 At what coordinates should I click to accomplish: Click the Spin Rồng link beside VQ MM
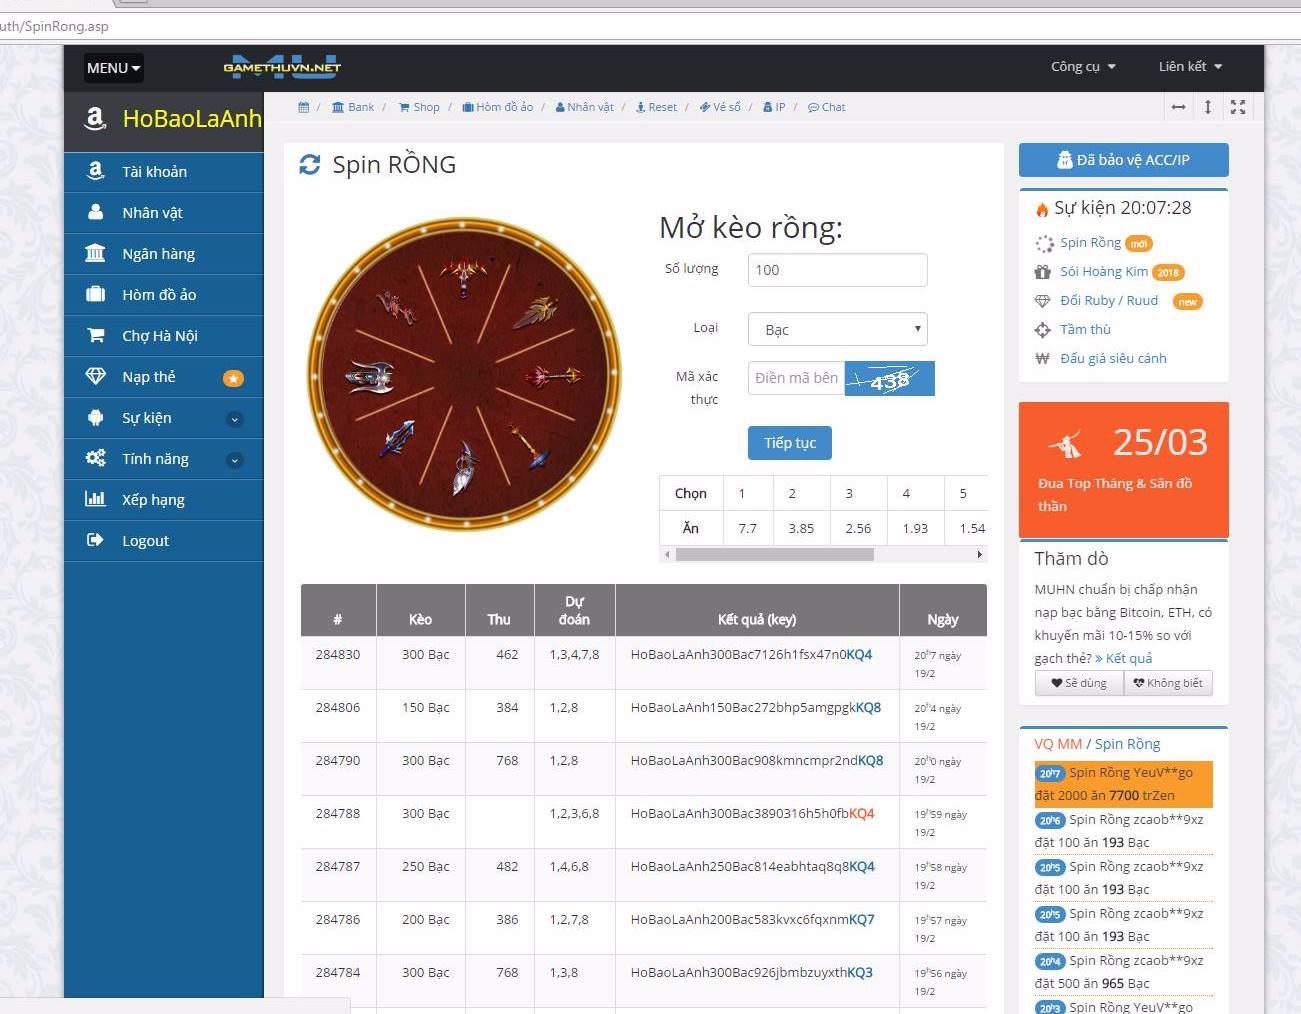tap(1127, 744)
